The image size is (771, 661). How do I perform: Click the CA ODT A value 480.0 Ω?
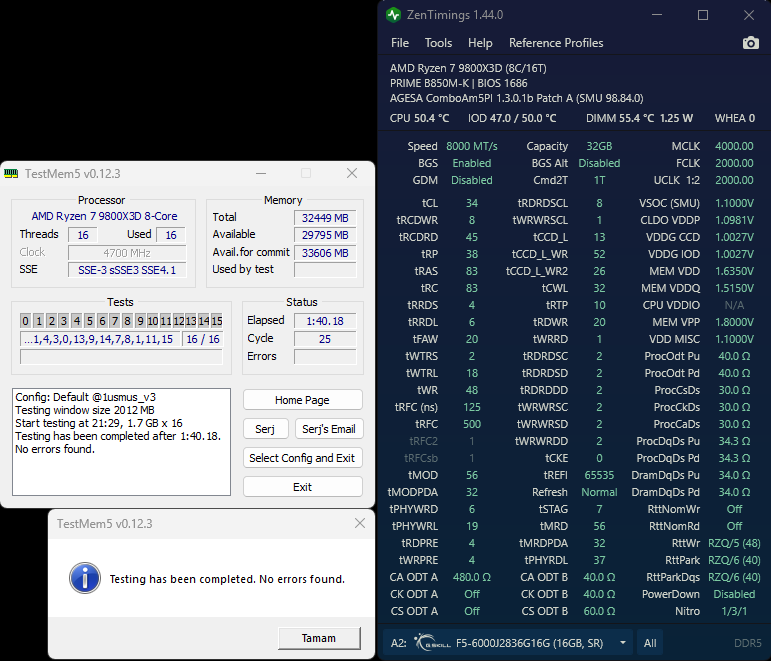tap(472, 577)
